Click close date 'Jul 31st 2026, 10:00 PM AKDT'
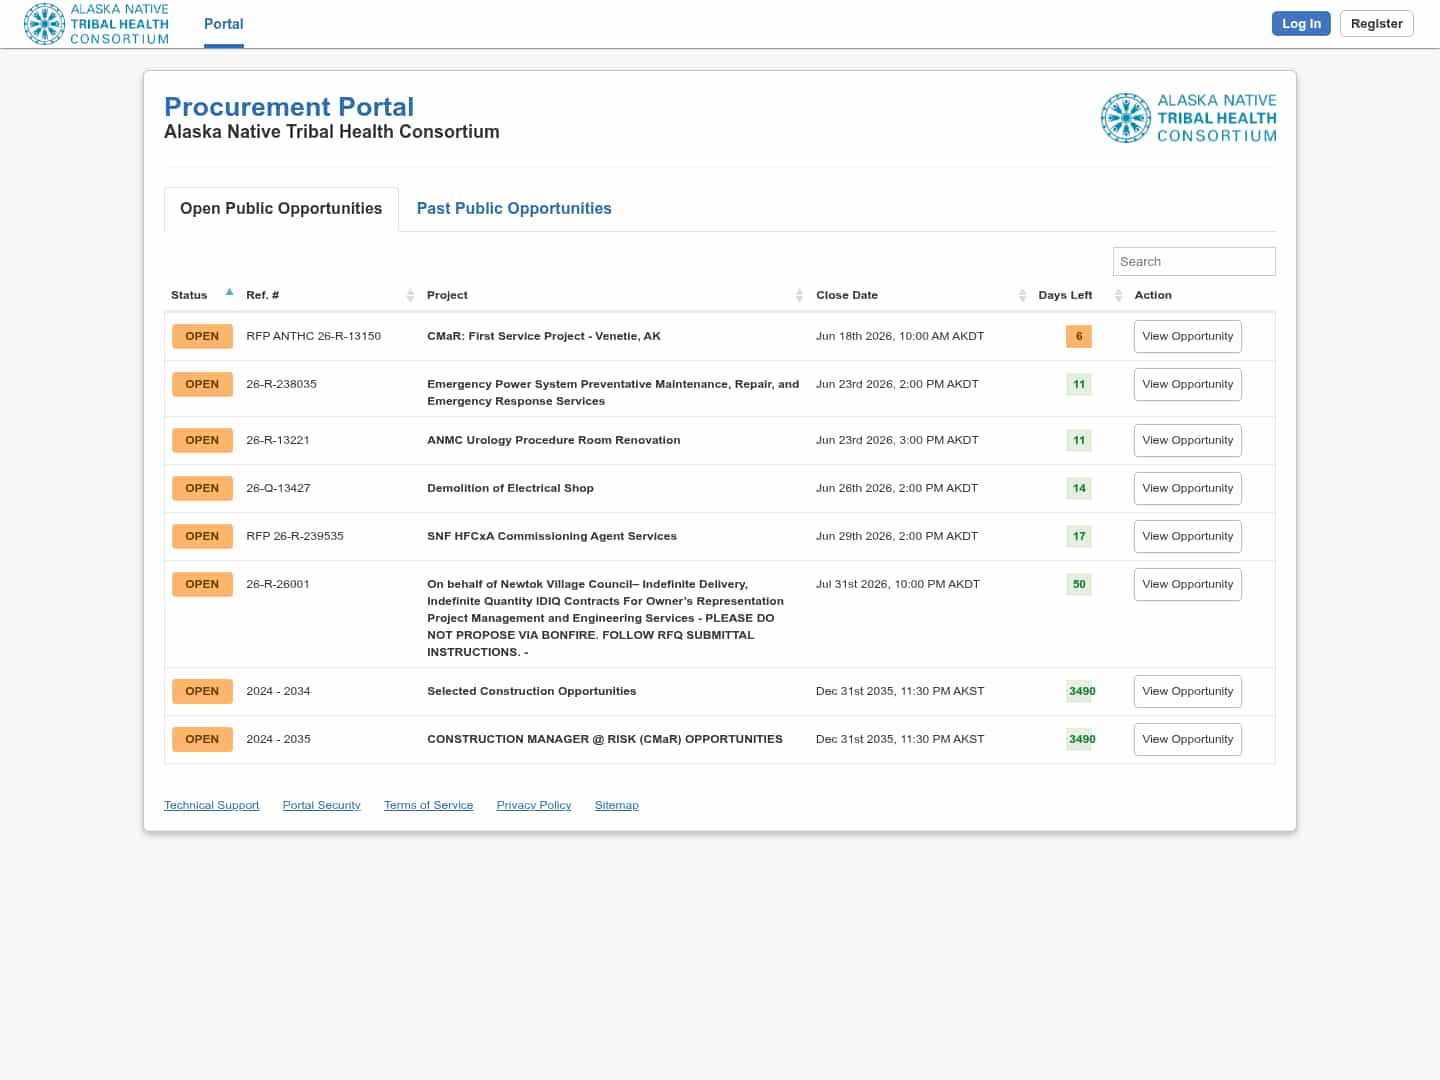1440x1080 pixels. [x=898, y=584]
